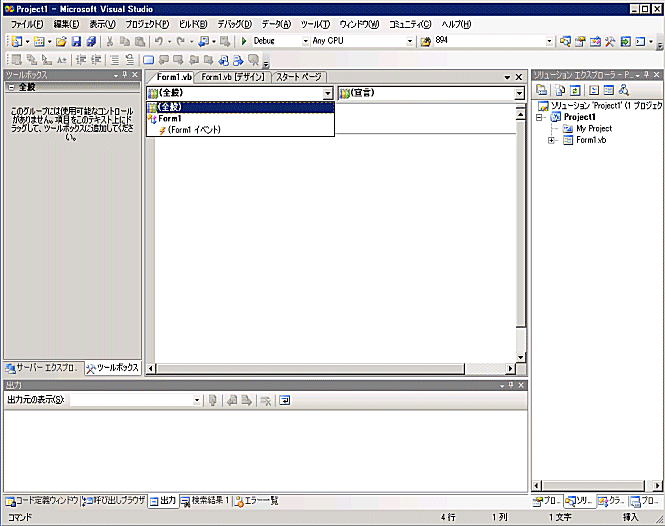
Task: Open the ビルド(B) menu
Action: (193, 25)
